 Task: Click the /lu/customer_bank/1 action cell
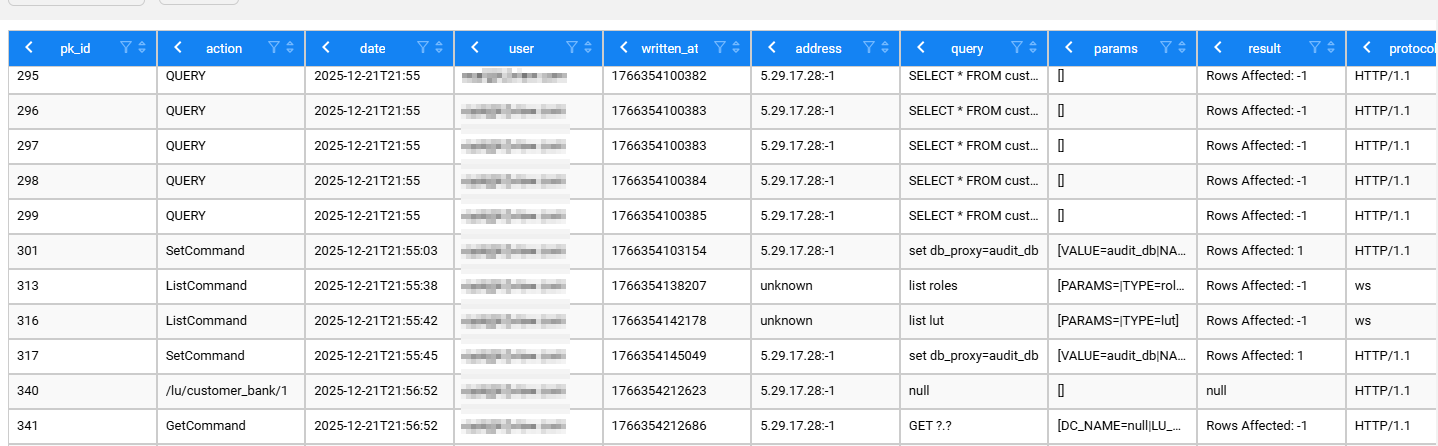pyautogui.click(x=226, y=391)
